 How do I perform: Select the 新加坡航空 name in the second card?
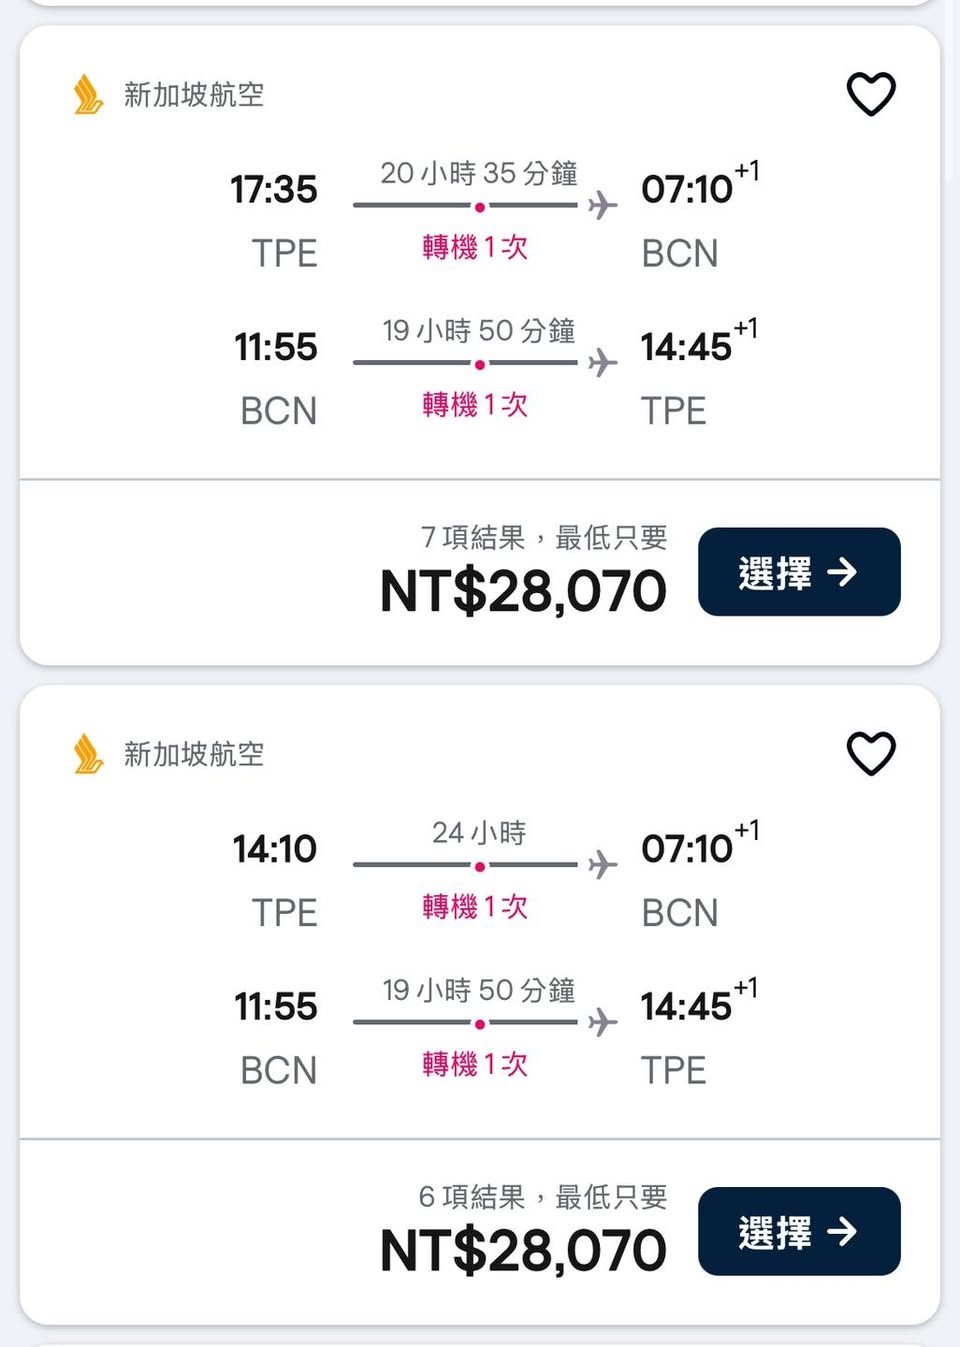(x=194, y=754)
